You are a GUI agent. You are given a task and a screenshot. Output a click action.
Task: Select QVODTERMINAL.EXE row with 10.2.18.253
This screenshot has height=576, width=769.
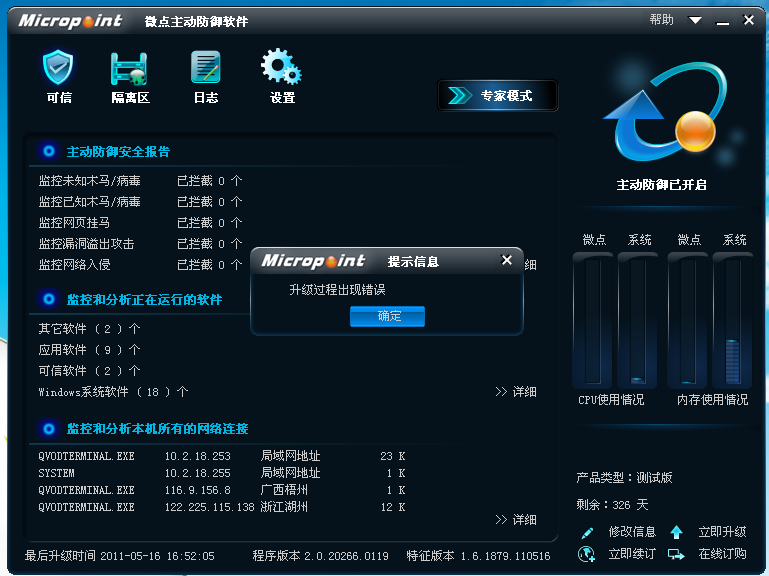pos(222,456)
